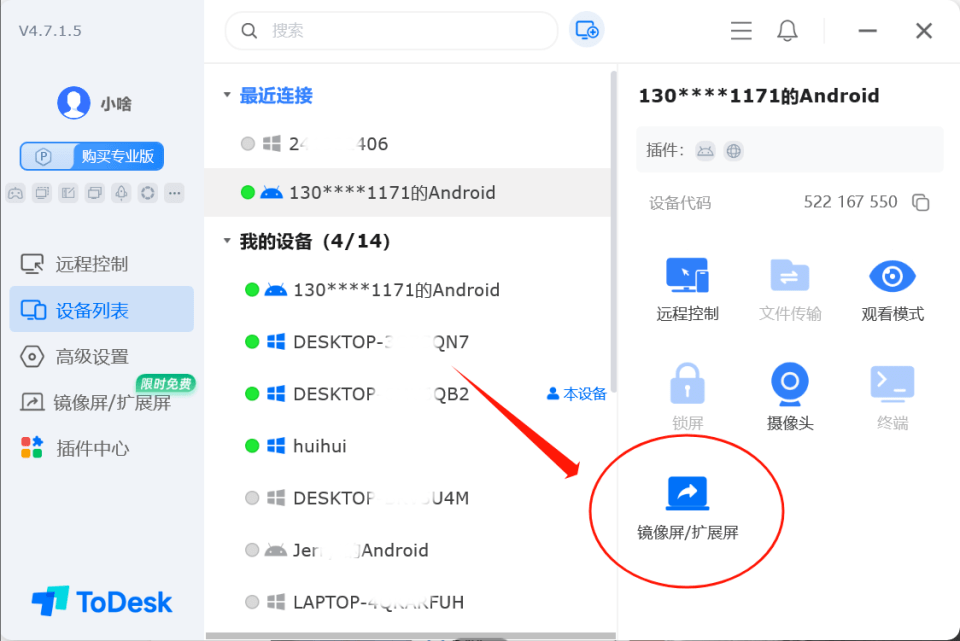The height and width of the screenshot is (641, 960).
Task: Click the Android plugin icon next to 插件
Action: (705, 151)
